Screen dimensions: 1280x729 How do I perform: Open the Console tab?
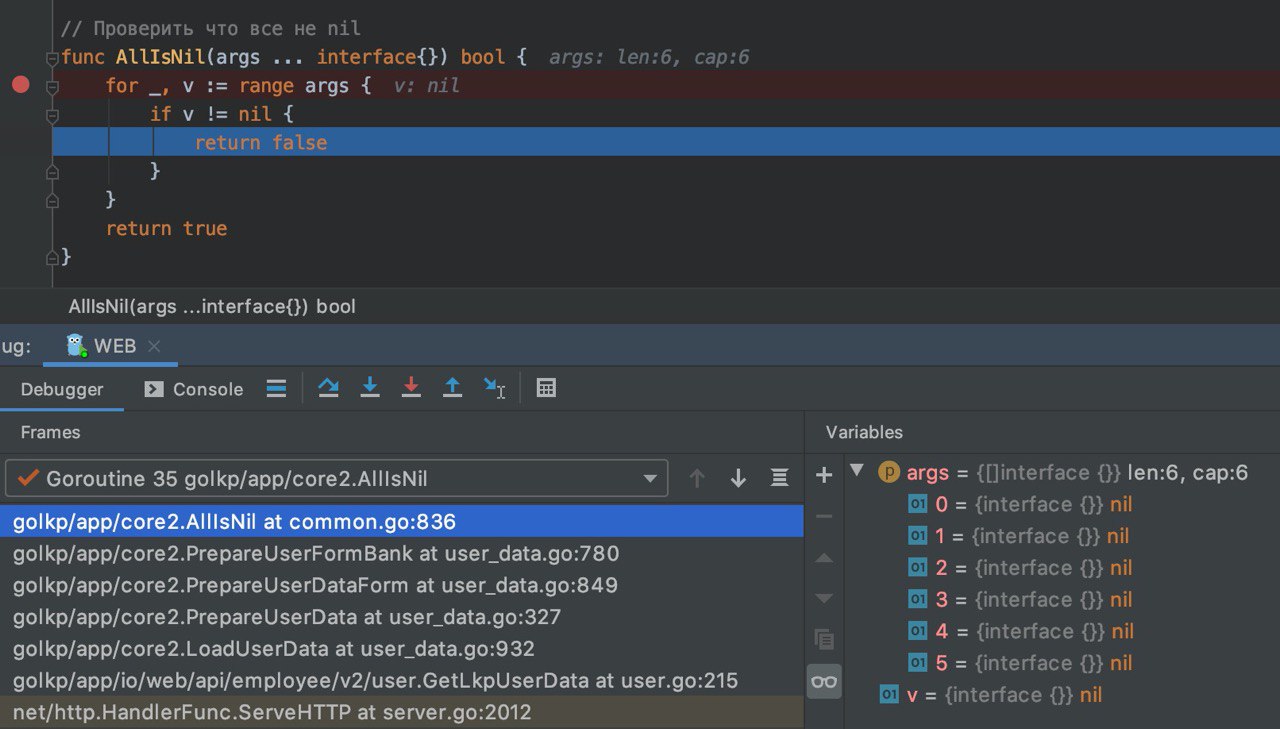(x=194, y=389)
